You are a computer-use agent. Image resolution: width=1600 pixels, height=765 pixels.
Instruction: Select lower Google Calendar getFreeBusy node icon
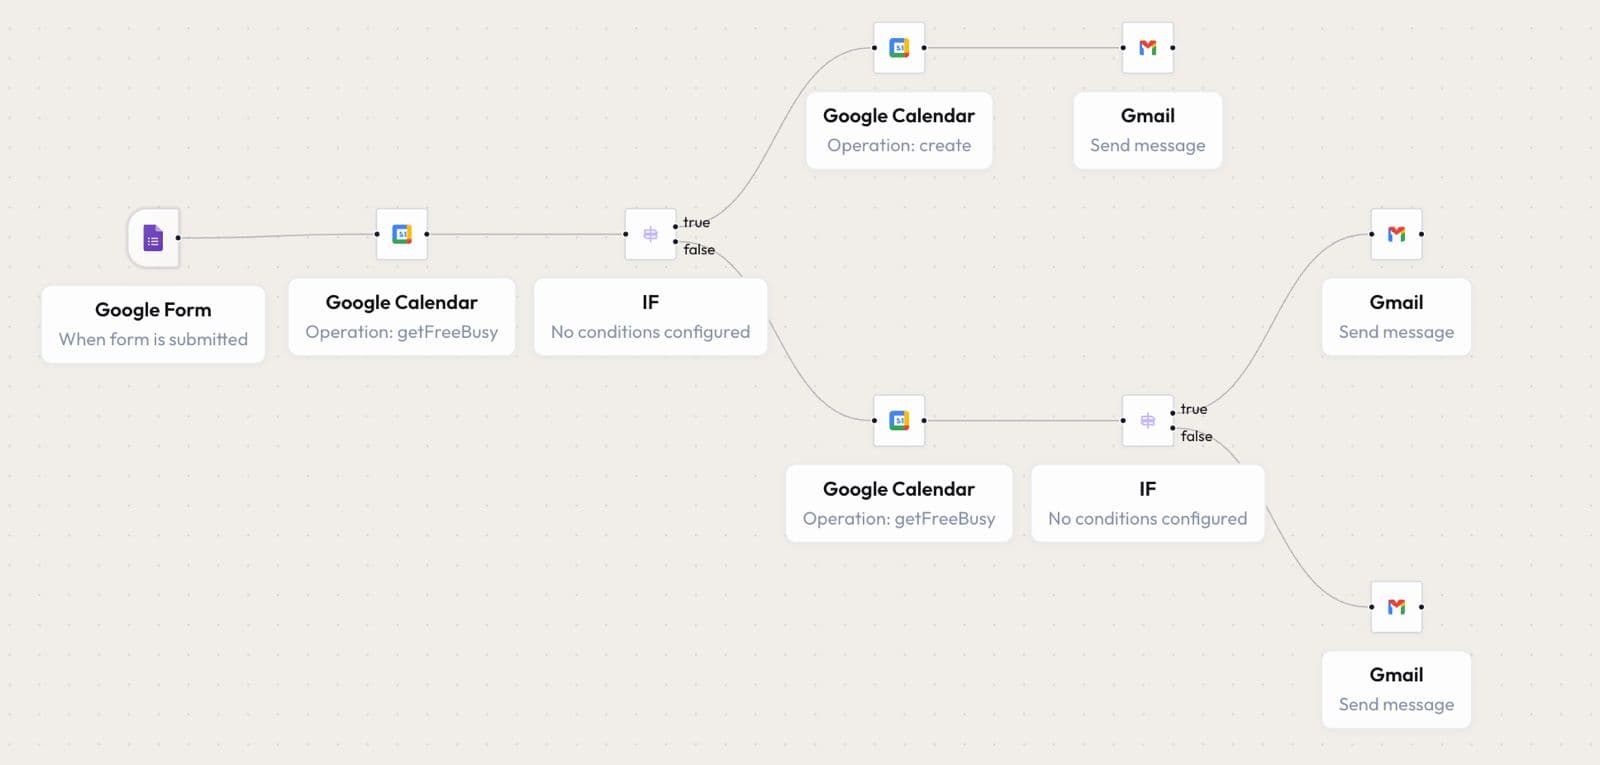899,420
